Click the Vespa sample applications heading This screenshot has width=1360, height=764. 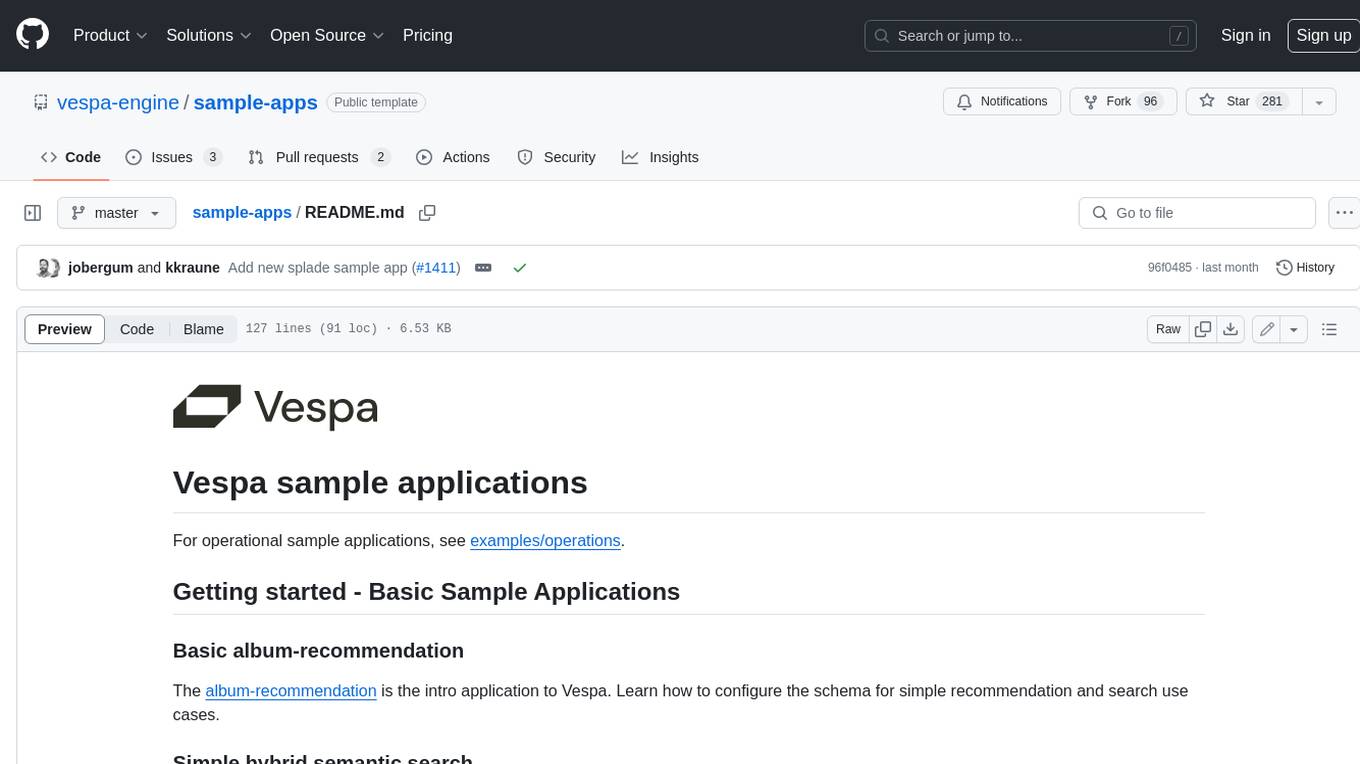380,482
